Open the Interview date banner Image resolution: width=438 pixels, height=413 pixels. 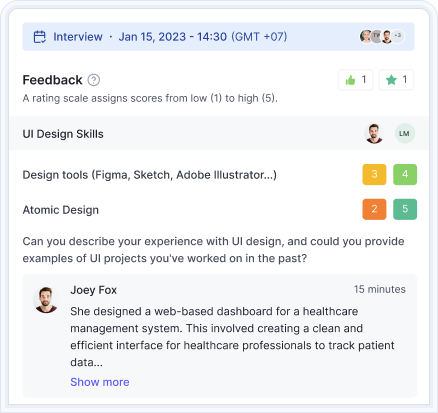[218, 37]
